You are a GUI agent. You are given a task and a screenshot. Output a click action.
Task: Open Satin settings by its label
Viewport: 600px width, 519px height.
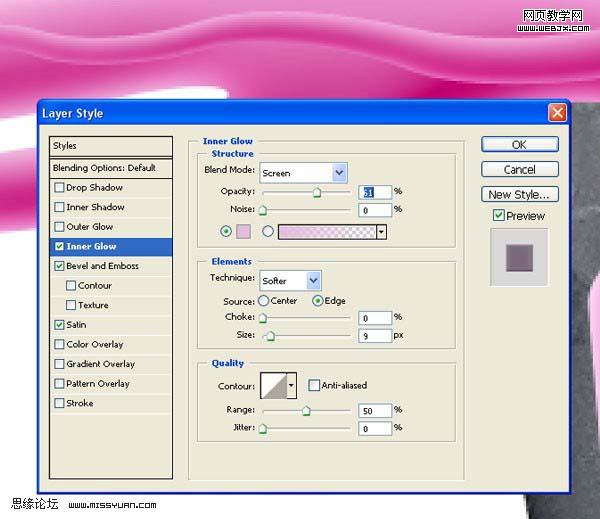[x=76, y=325]
